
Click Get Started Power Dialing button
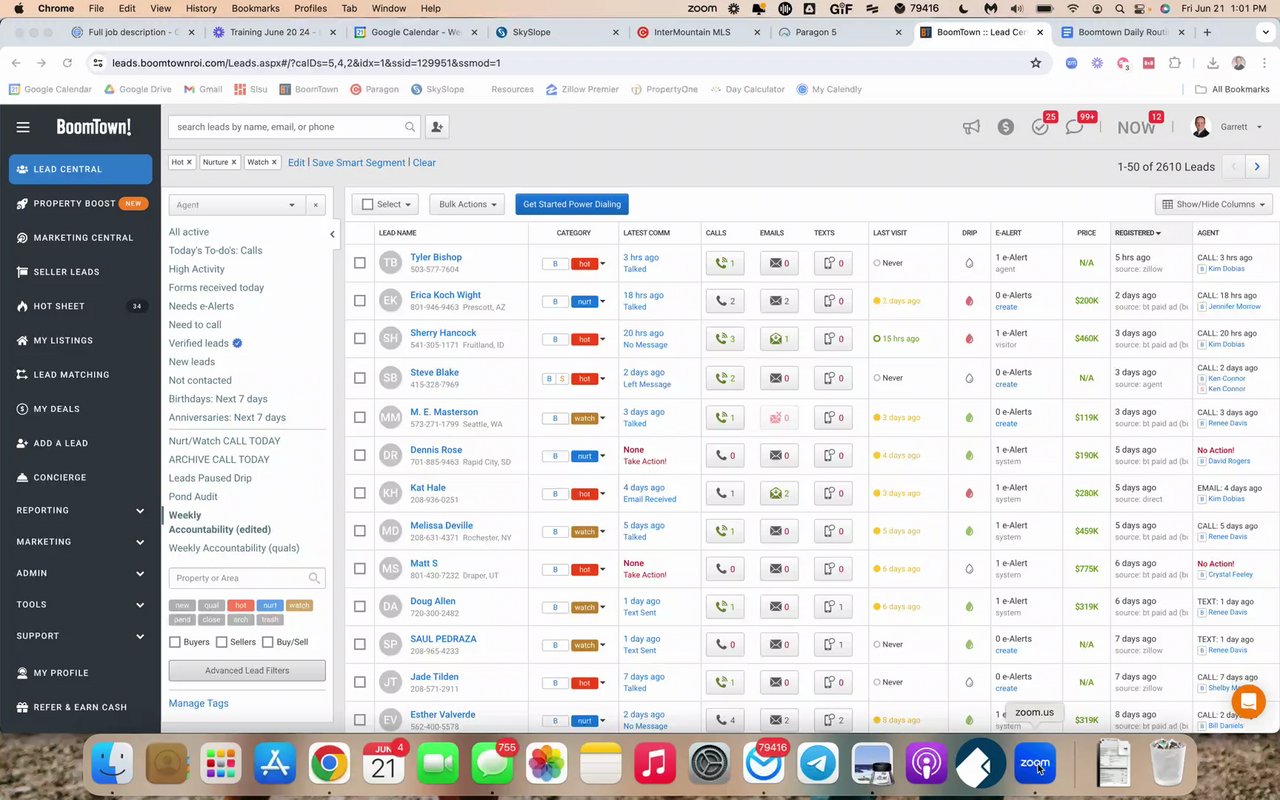[x=572, y=204]
